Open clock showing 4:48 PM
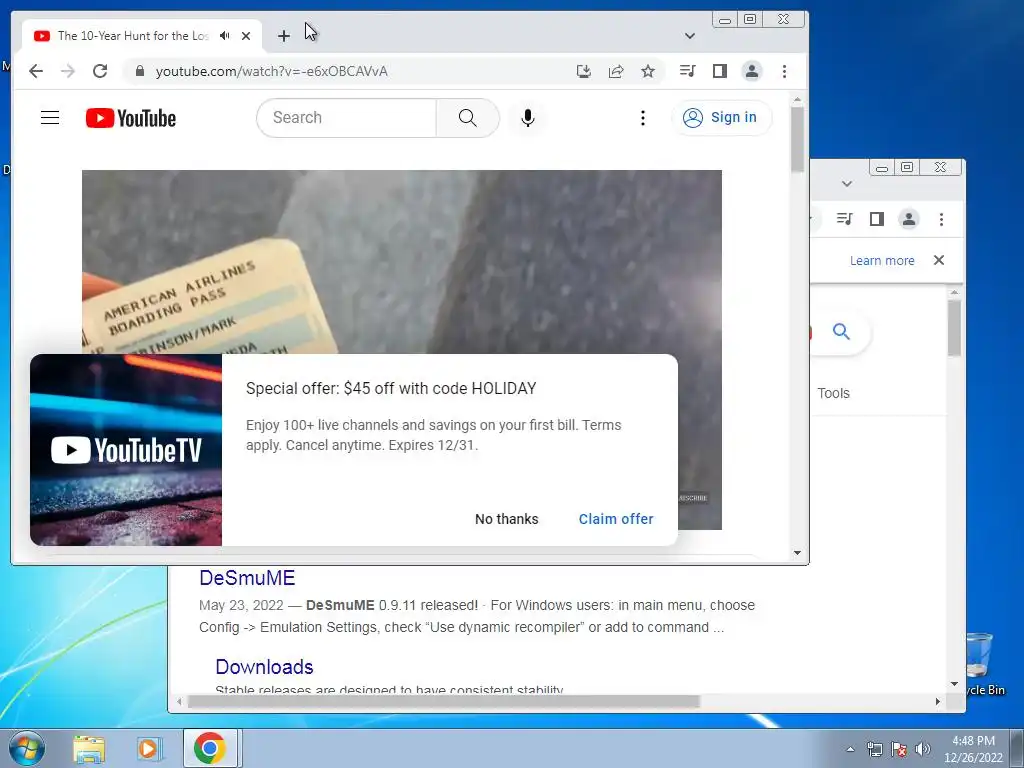The height and width of the screenshot is (768, 1024). click(973, 749)
